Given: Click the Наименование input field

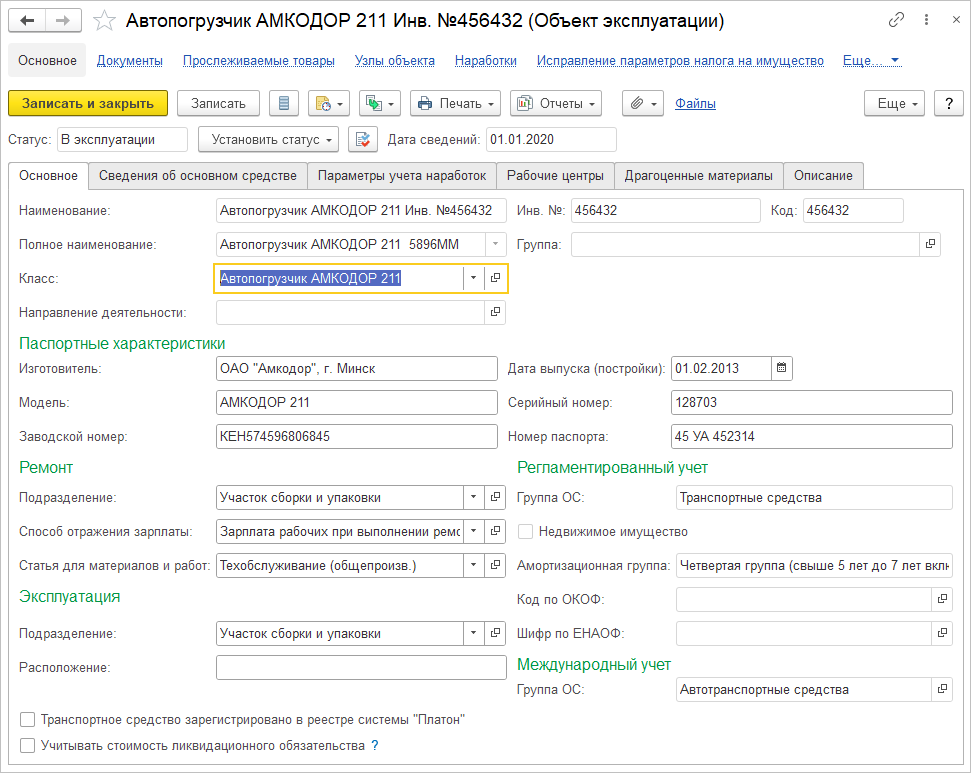Looking at the screenshot, I should [361, 211].
